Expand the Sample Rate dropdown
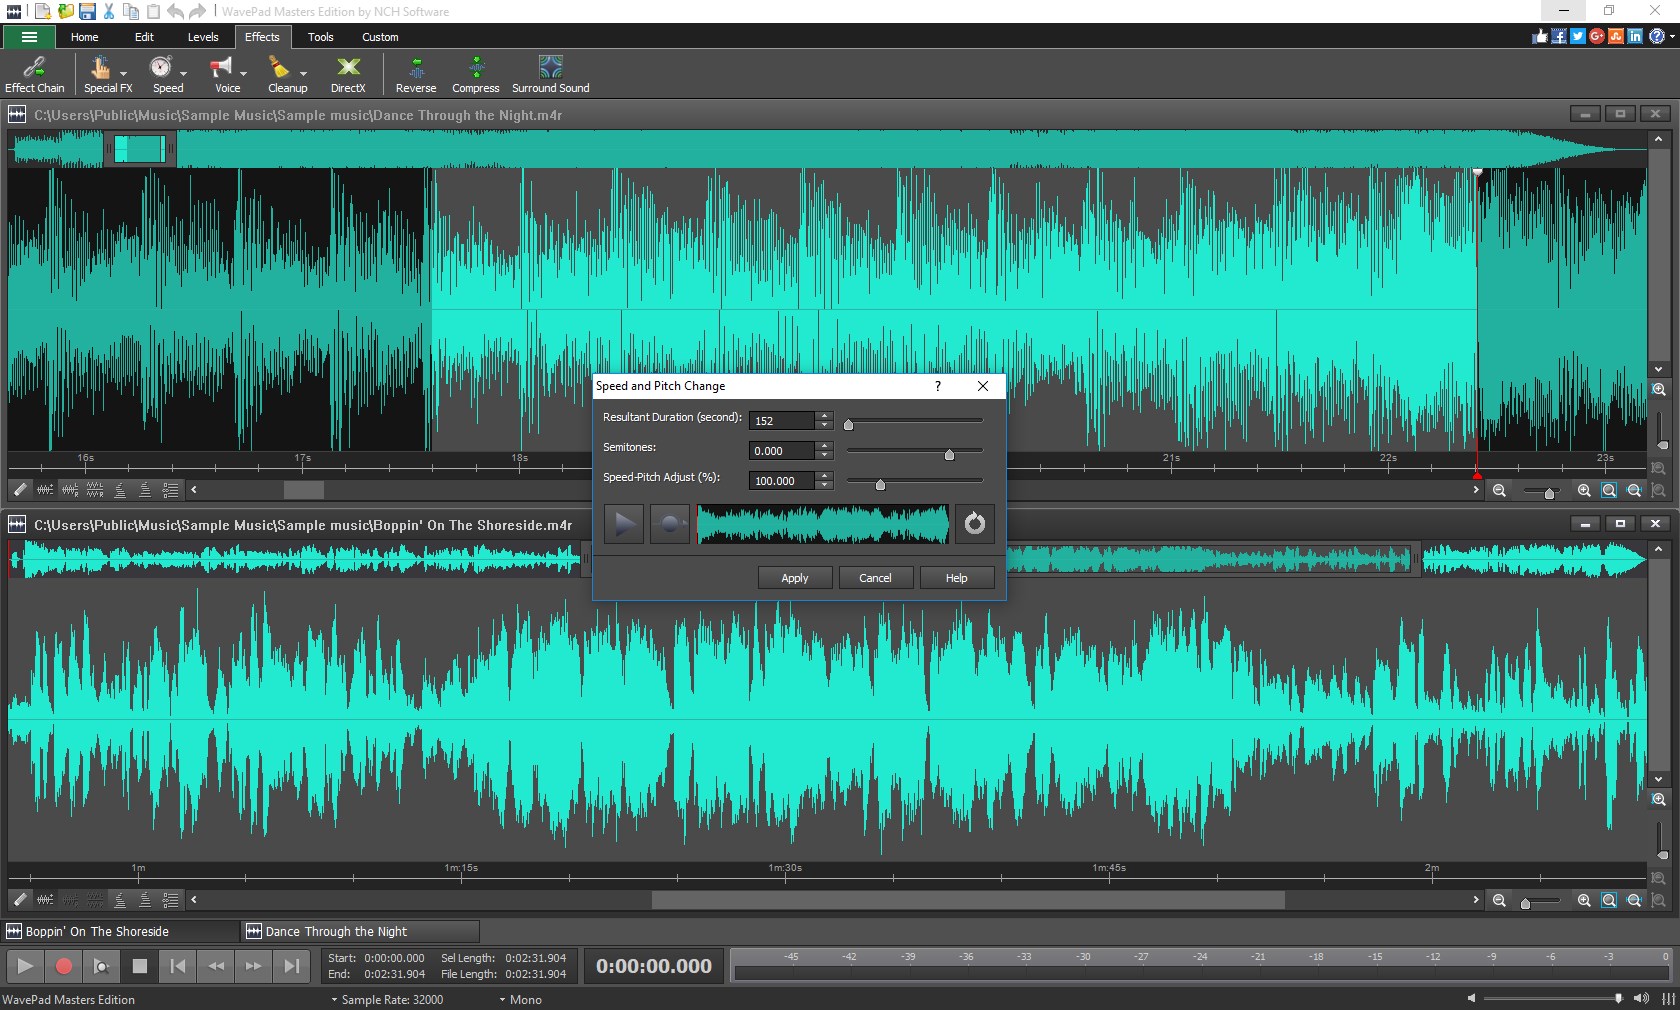Screen dimensions: 1680x1010 click(336, 1000)
